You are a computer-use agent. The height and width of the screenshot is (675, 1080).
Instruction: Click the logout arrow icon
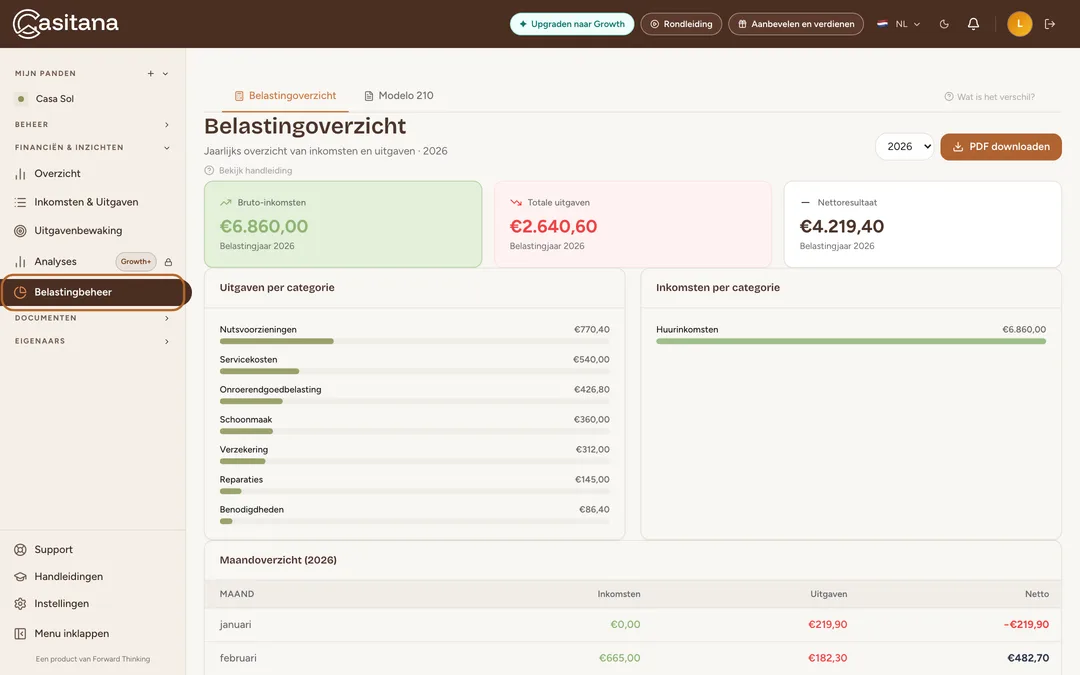point(1050,24)
